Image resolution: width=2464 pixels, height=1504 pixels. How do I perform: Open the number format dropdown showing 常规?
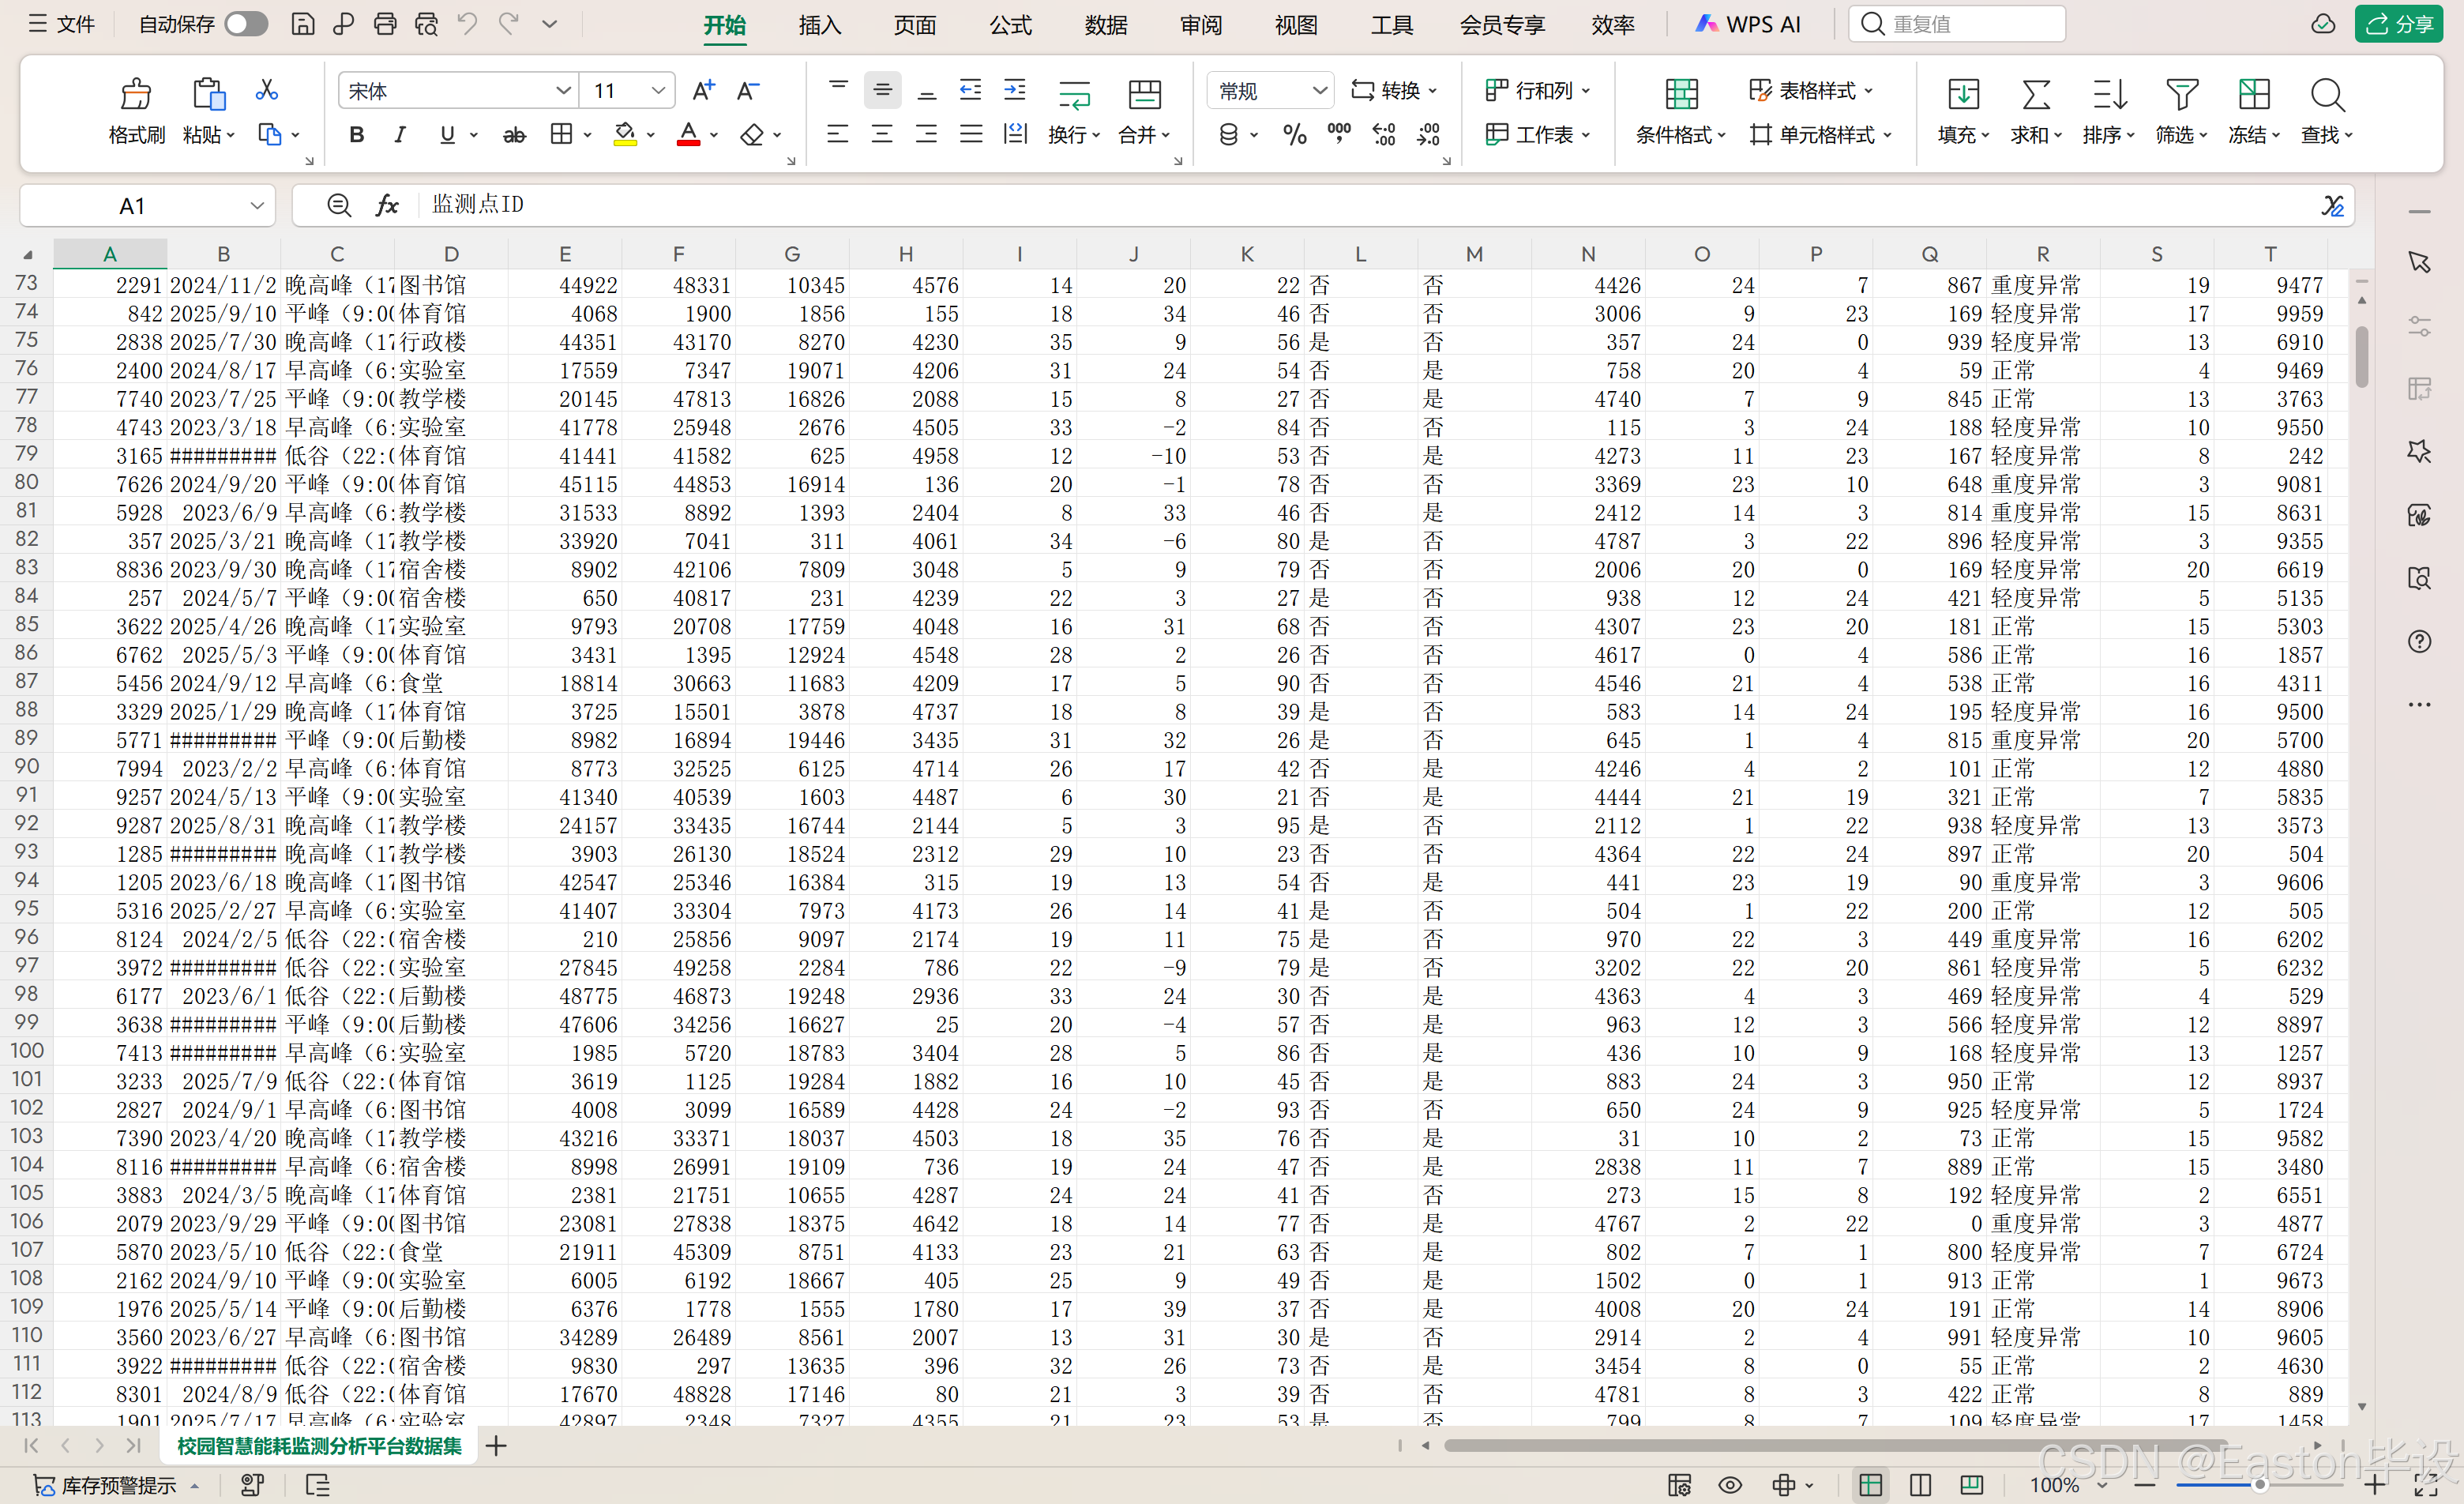[1320, 91]
